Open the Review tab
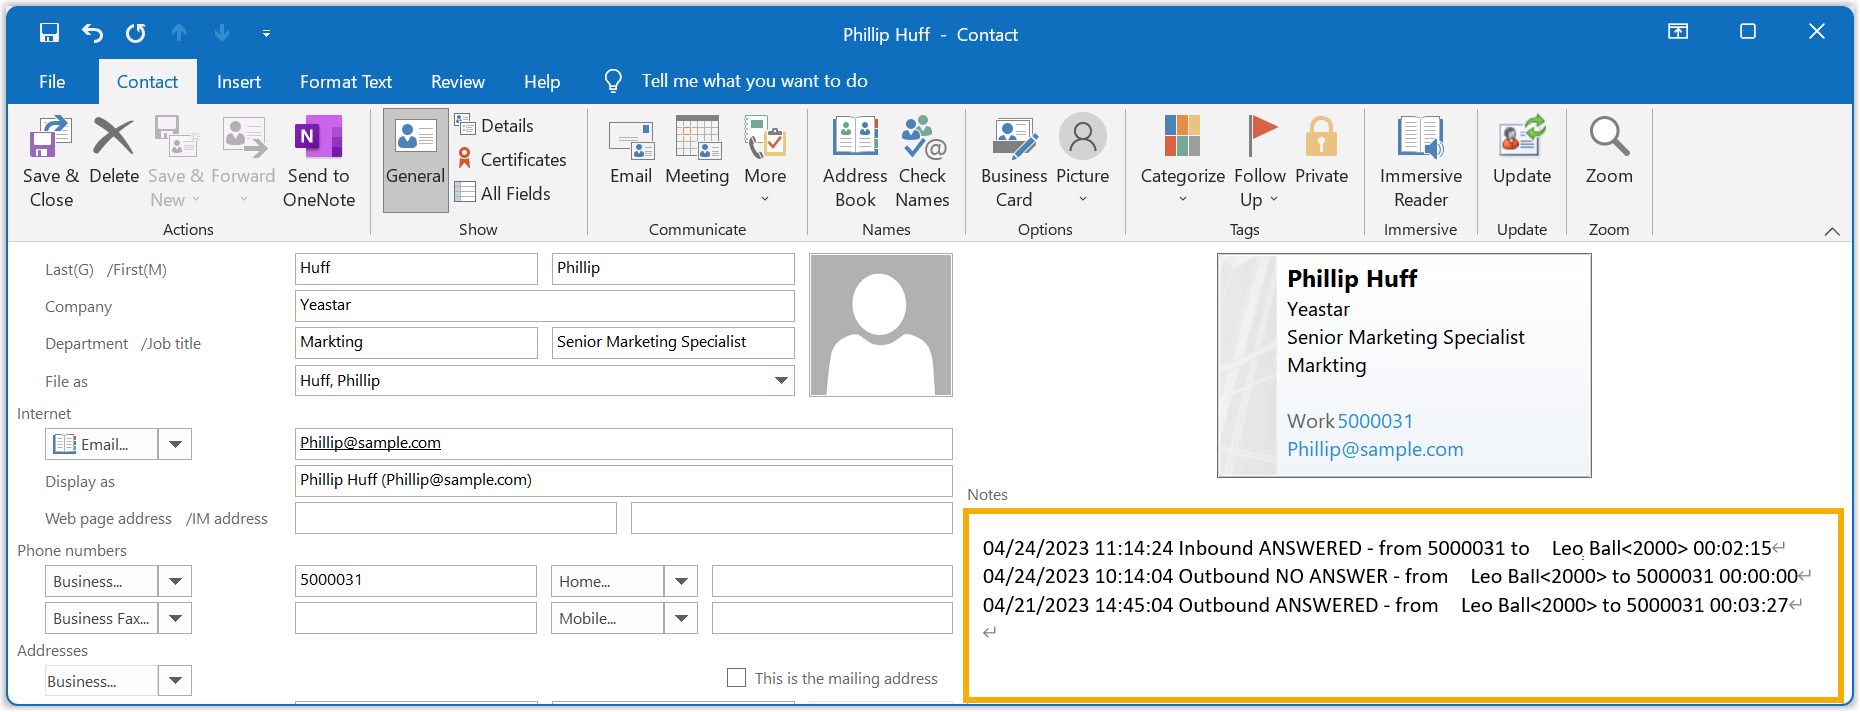1860x712 pixels. coord(458,82)
